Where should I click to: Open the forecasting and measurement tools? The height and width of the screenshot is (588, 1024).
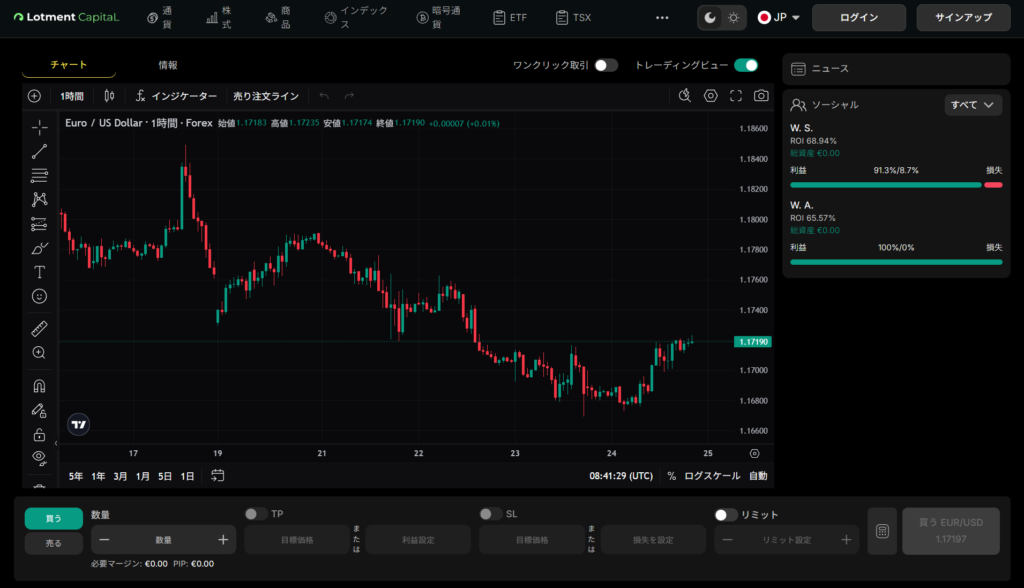pos(39,224)
